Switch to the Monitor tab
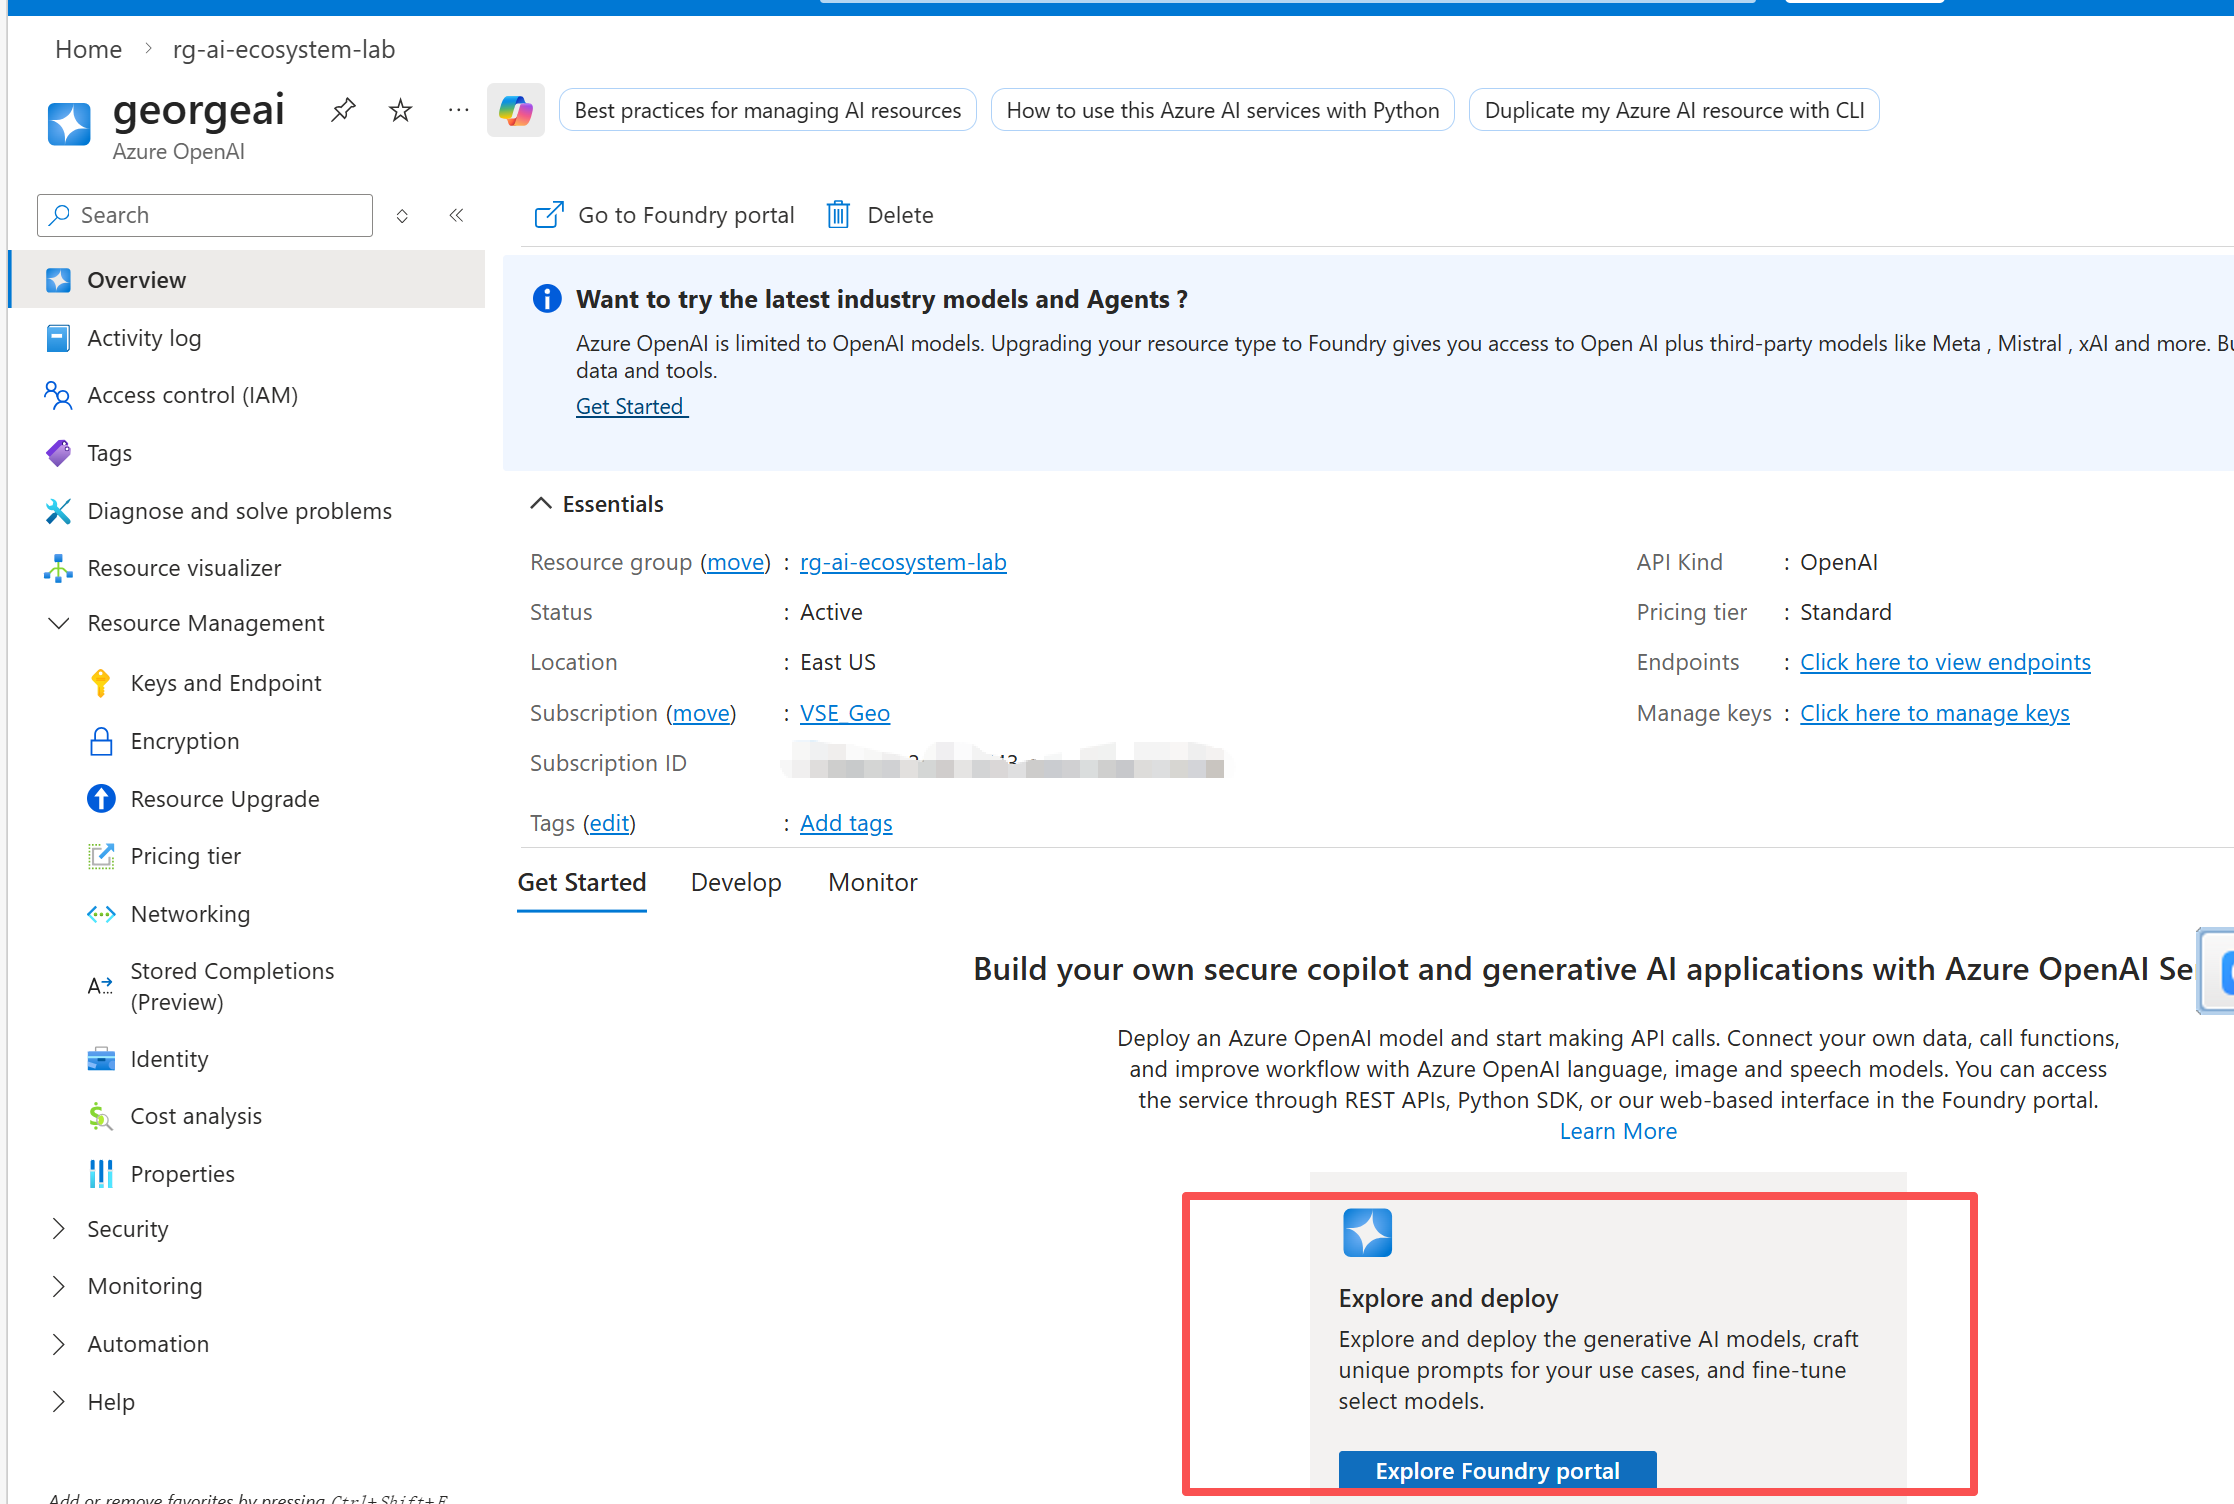The width and height of the screenshot is (2234, 1504). (872, 882)
